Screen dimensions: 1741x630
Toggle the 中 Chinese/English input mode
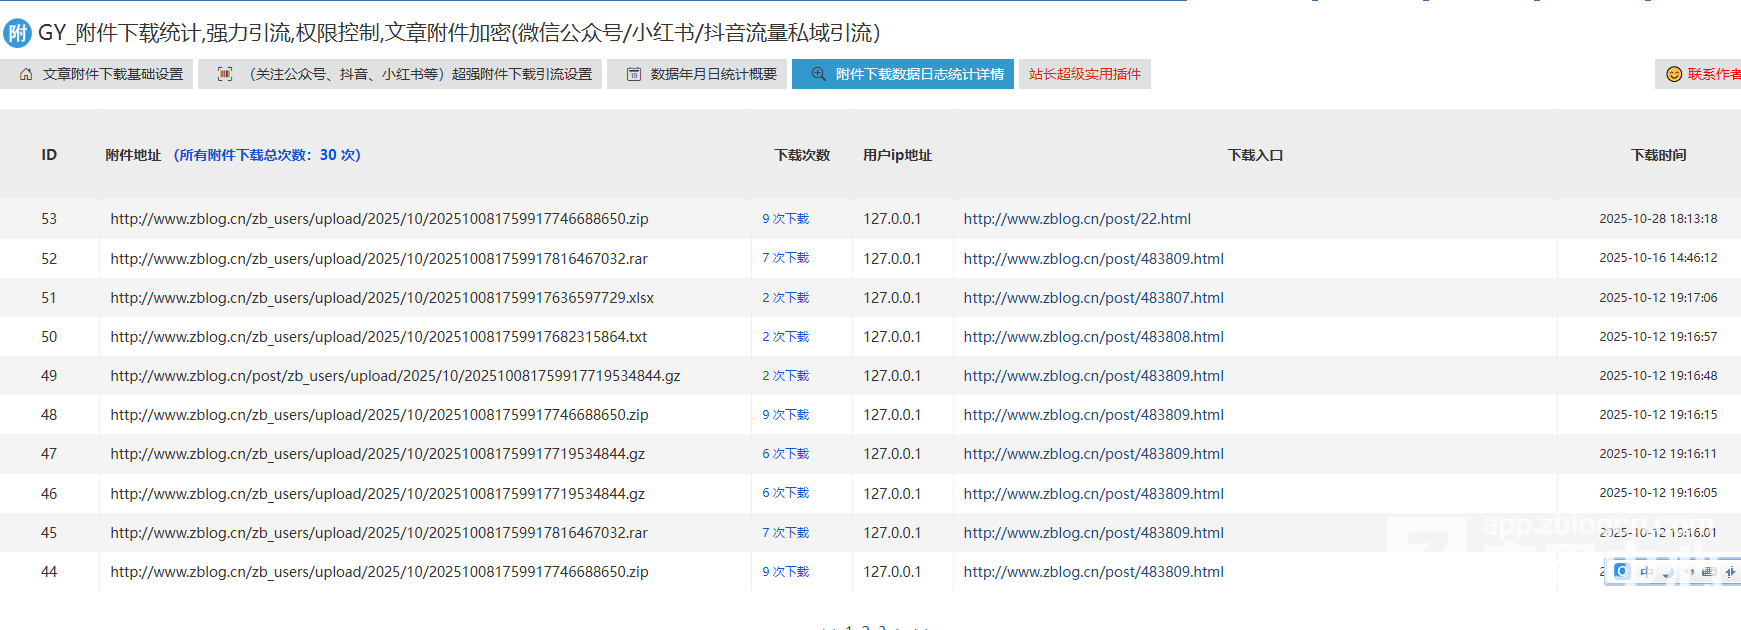coord(1645,572)
